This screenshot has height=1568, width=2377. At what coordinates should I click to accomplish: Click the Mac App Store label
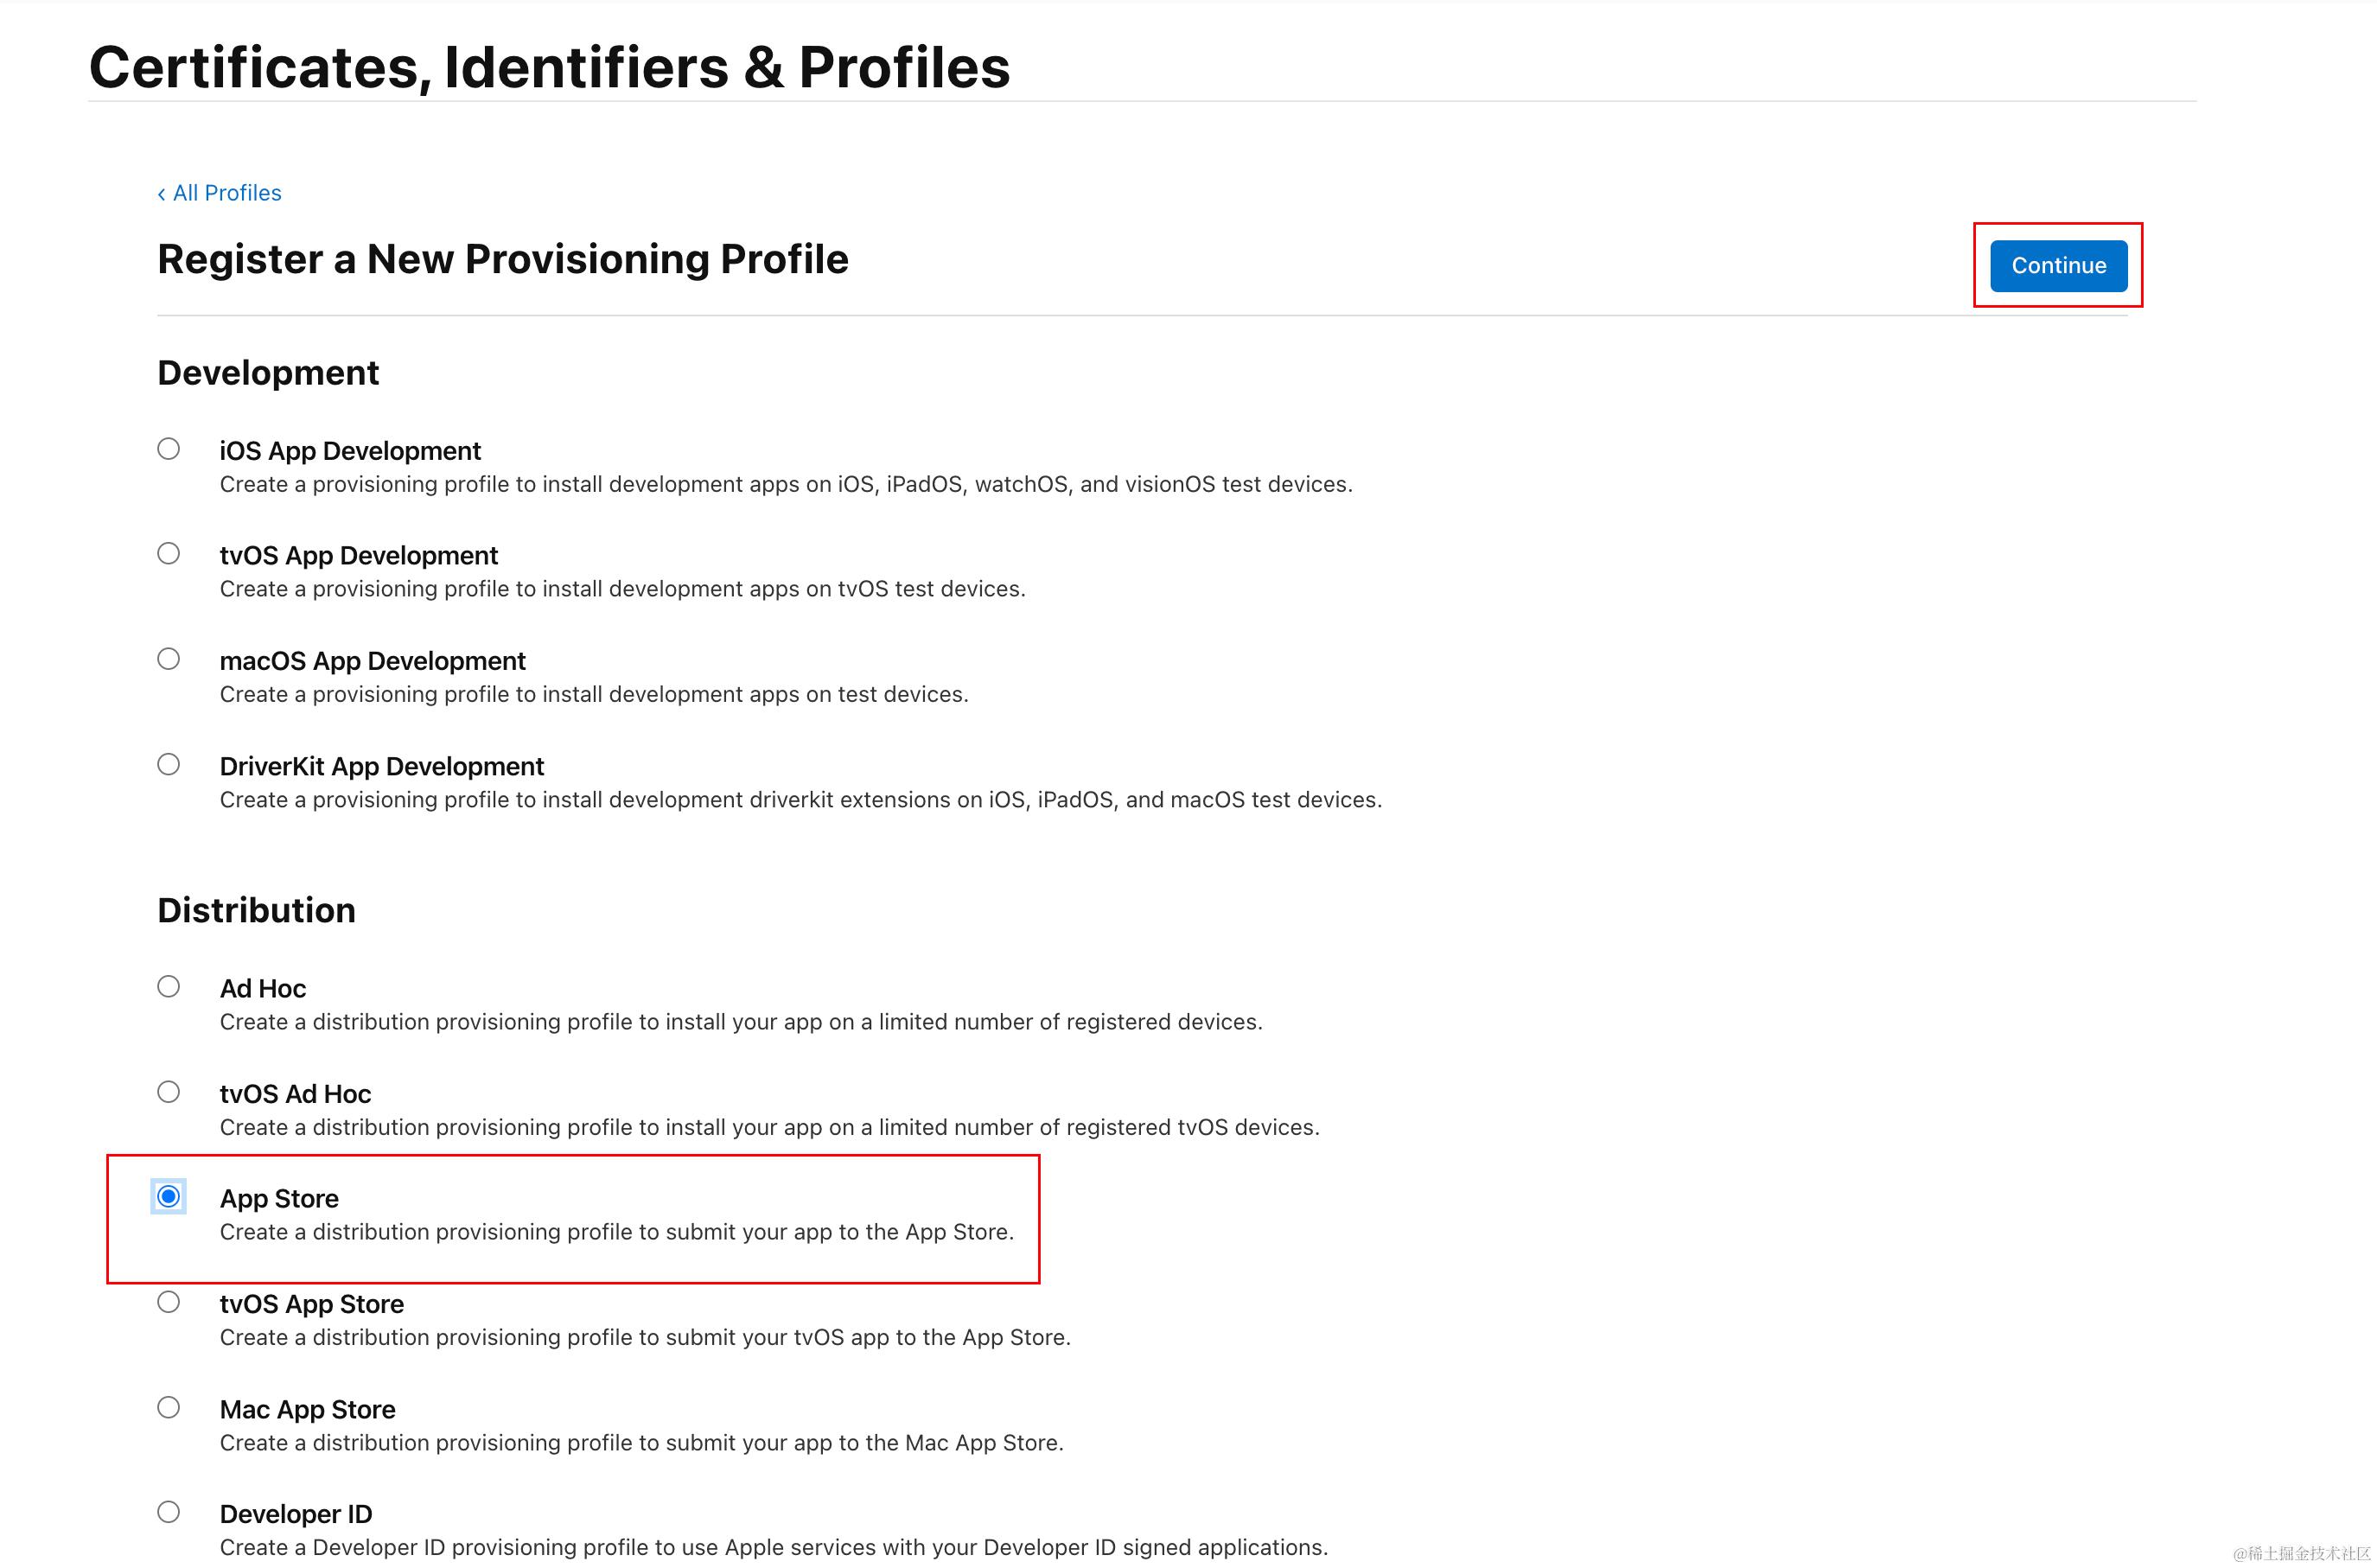click(307, 1410)
